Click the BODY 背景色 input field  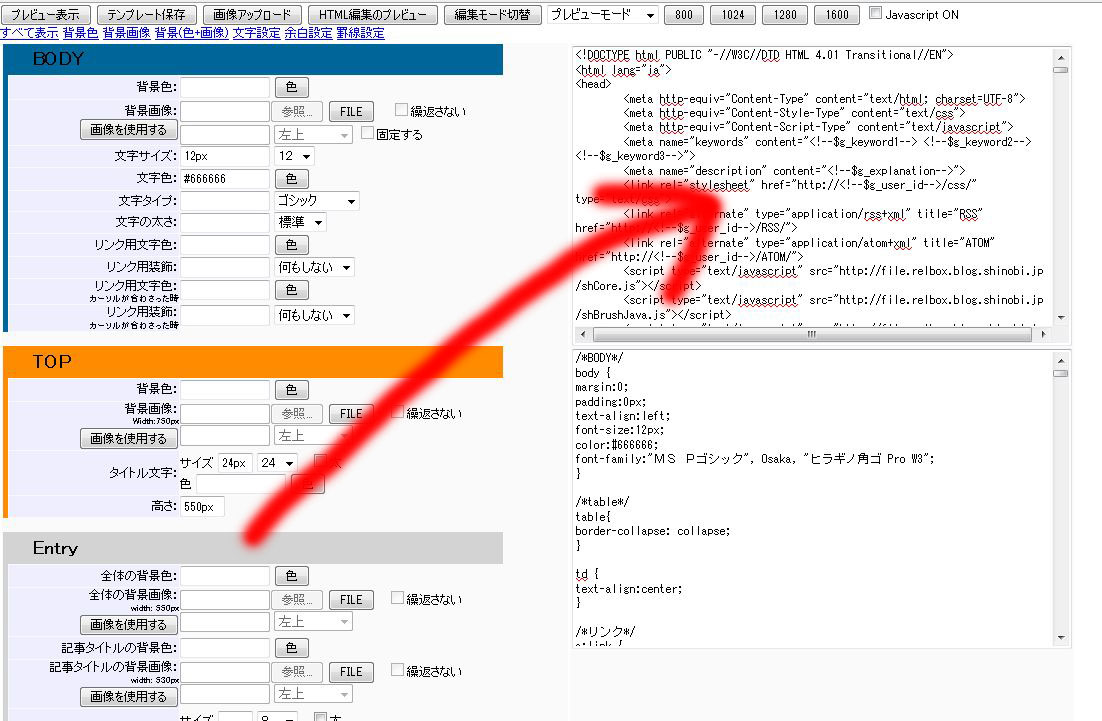[225, 87]
